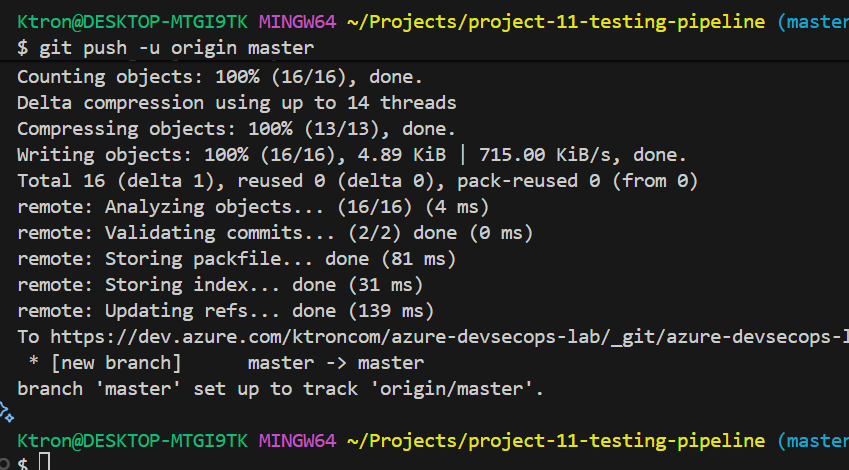
Task: Click Ktron@DESKTOP-MTGI9TK in the bottom prompt
Action: pyautogui.click(x=132, y=440)
